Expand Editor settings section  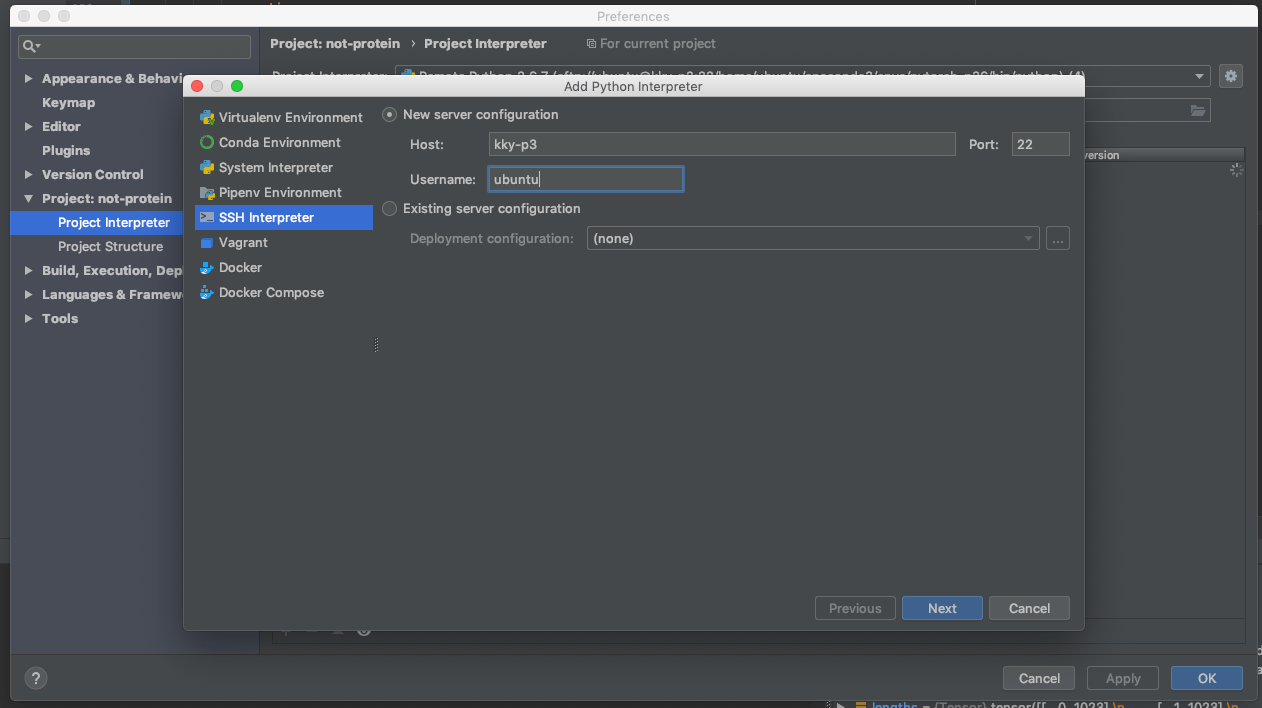pyautogui.click(x=28, y=126)
